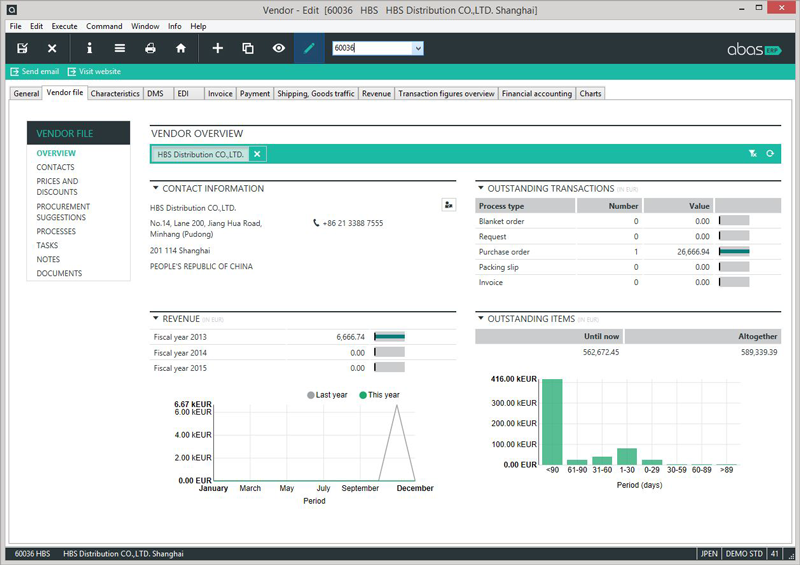The image size is (800, 565).
Task: Click the pencil edit mode icon
Action: [309, 48]
